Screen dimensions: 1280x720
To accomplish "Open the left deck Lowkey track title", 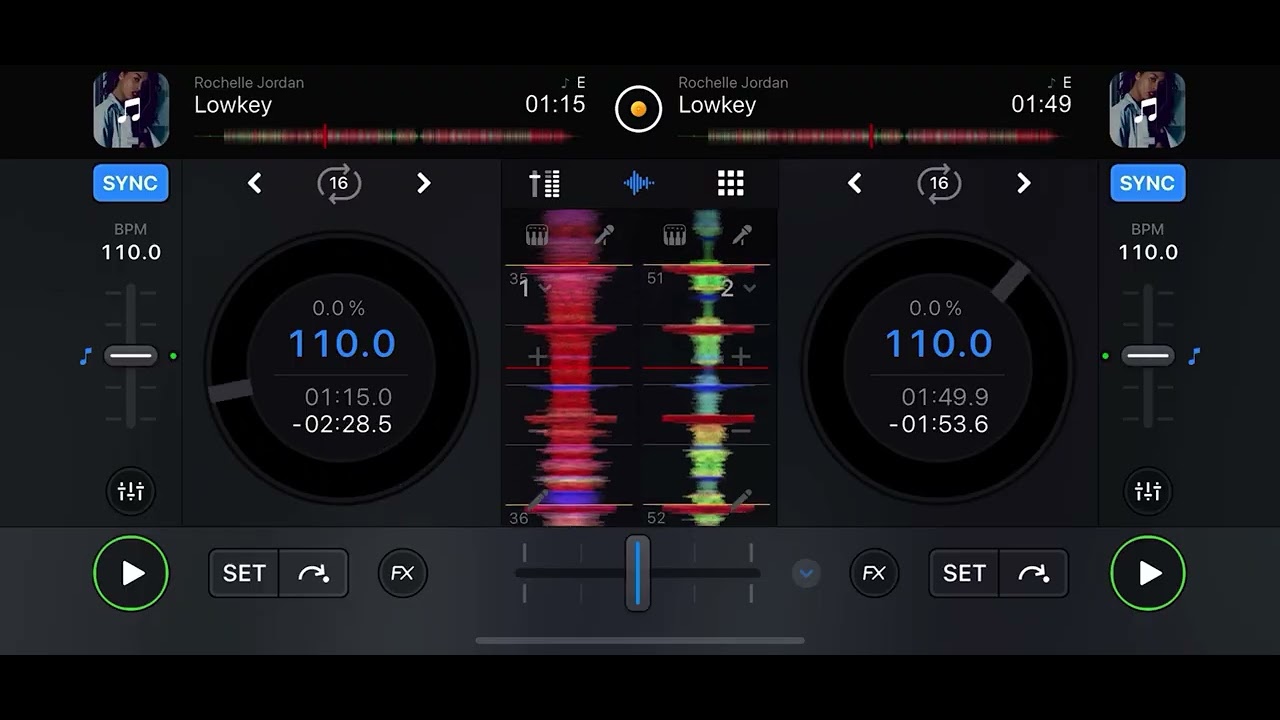I will 233,105.
